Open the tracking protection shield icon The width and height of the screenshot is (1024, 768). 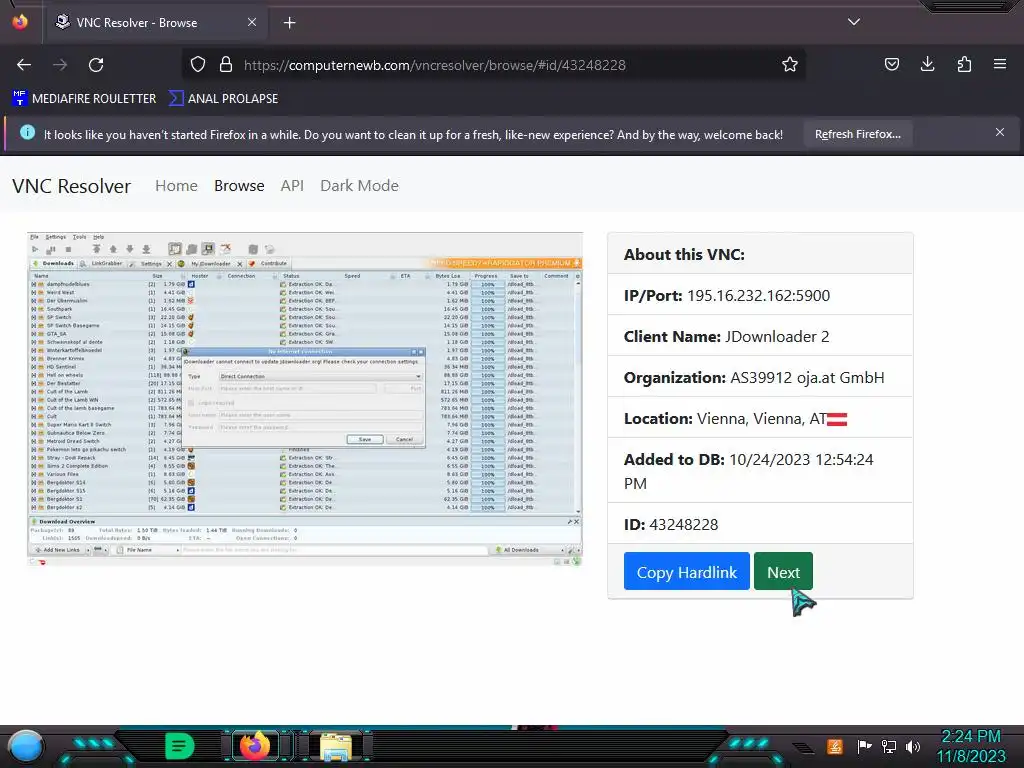pos(198,65)
